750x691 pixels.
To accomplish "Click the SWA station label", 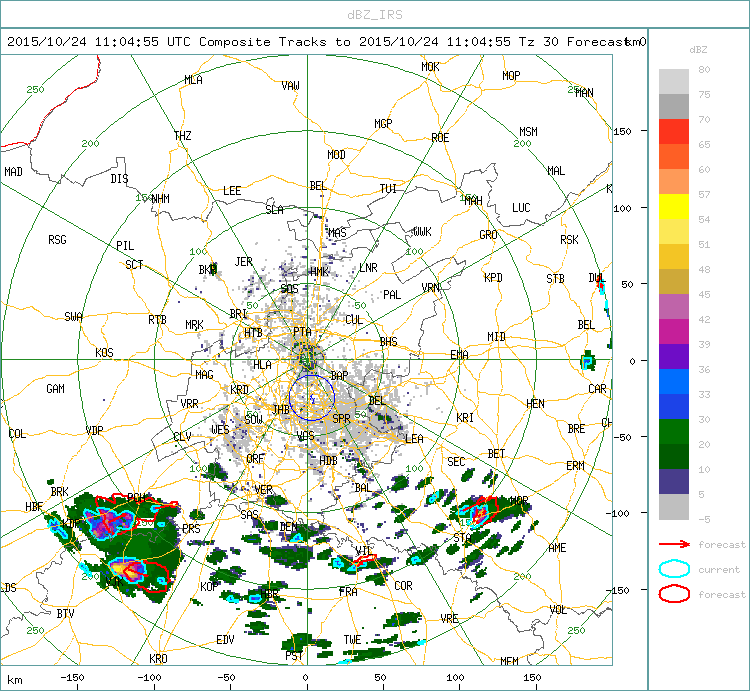I will pos(74,317).
